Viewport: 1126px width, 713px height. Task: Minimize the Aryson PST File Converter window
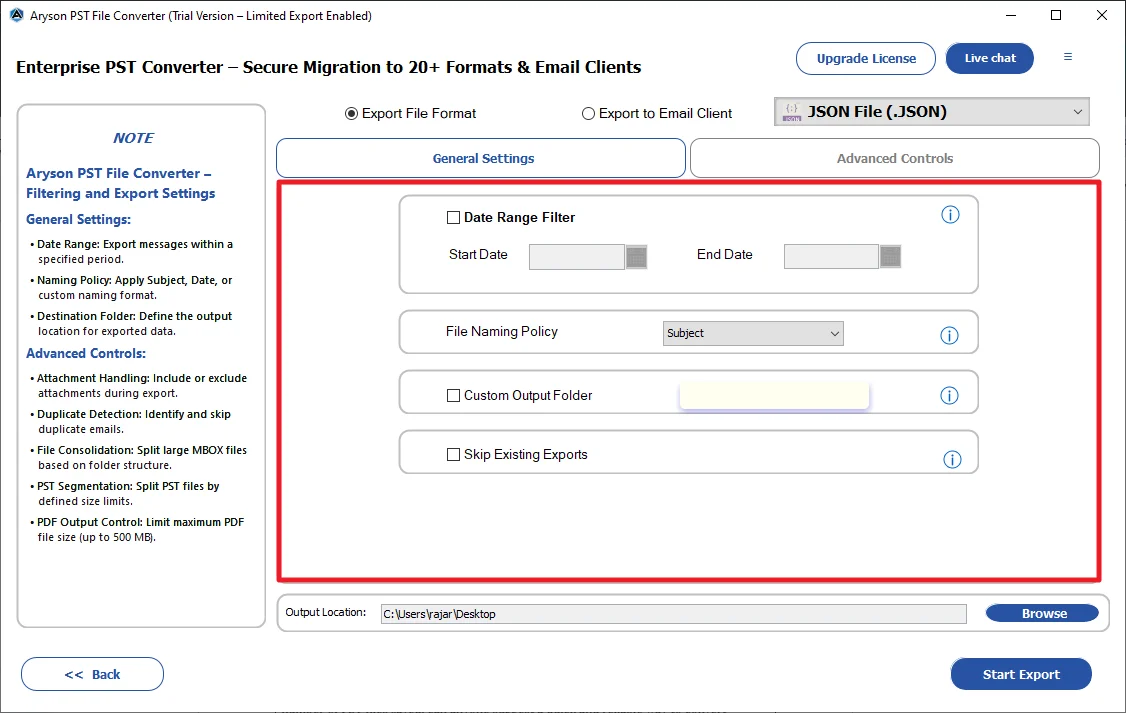pos(1010,15)
